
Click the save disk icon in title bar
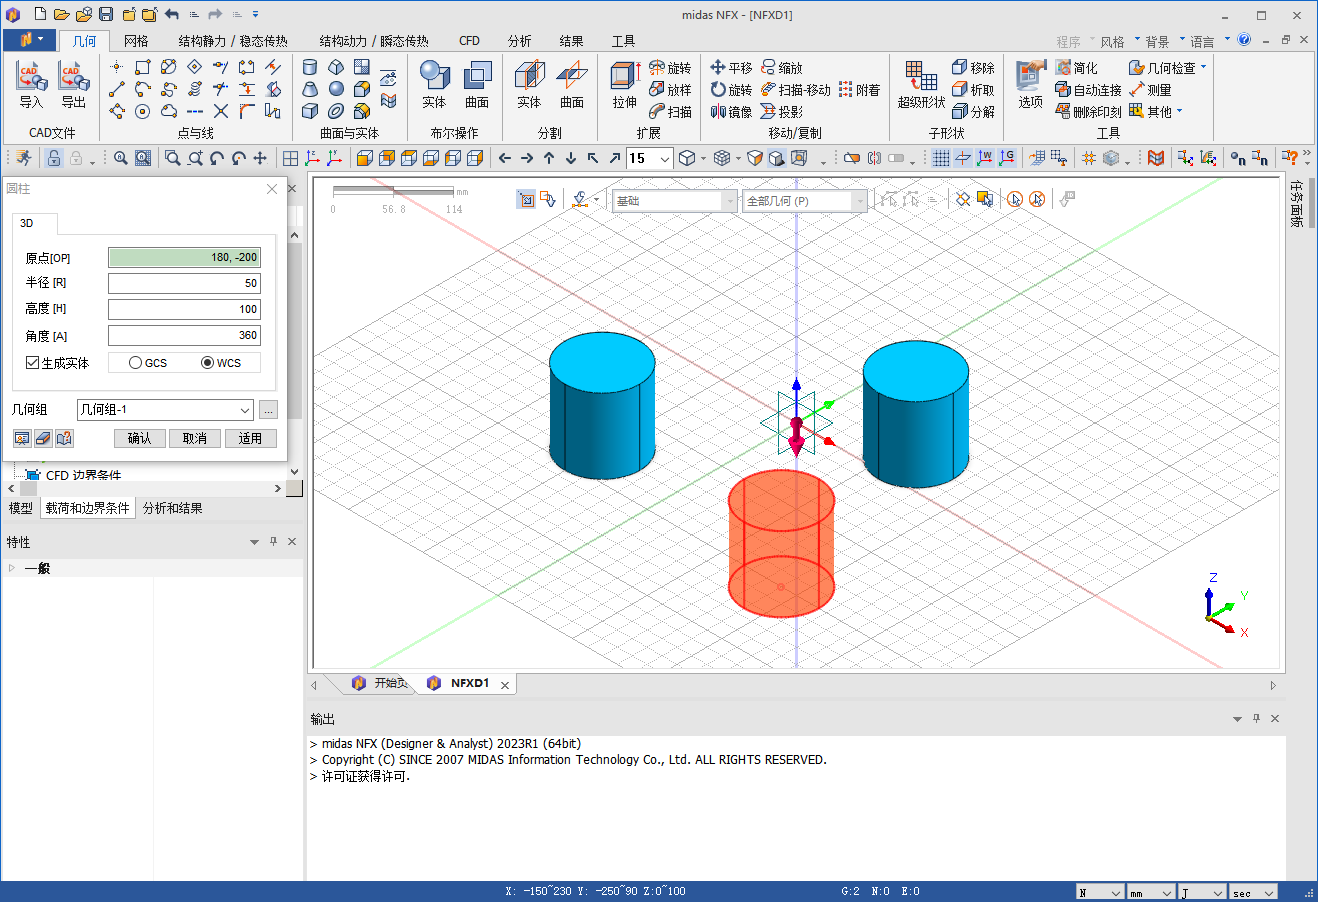click(106, 14)
